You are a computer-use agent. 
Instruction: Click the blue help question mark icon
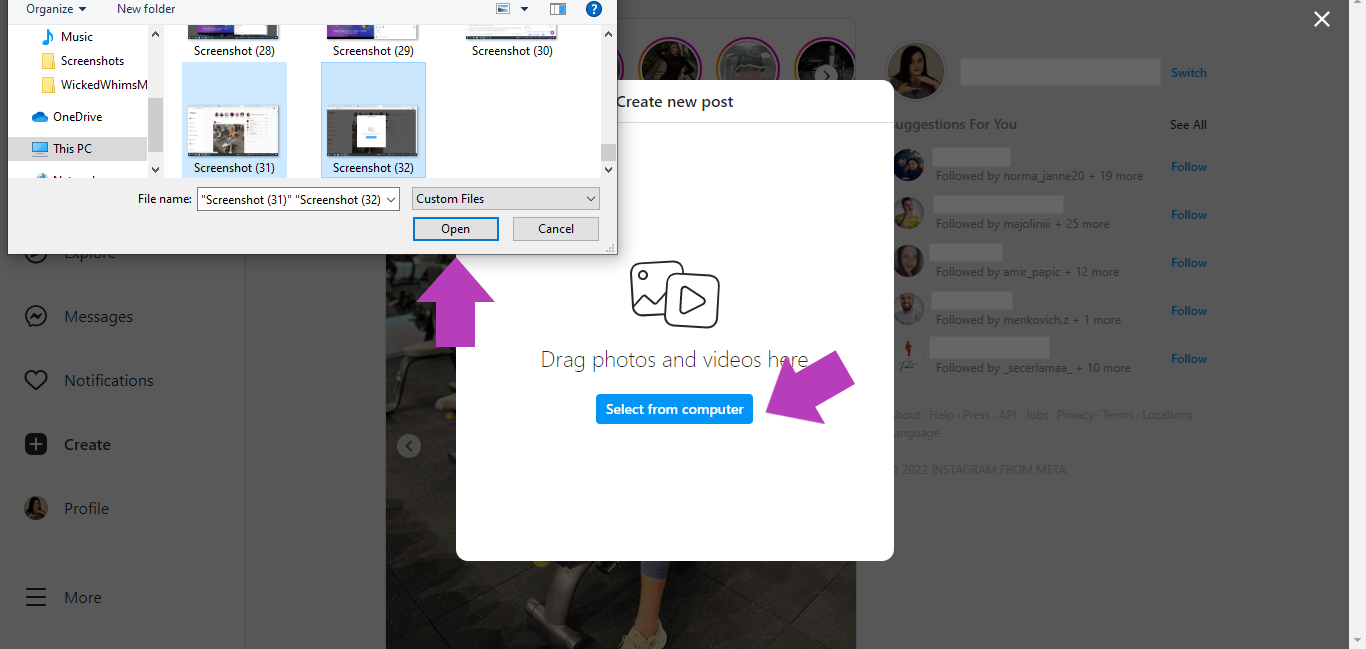click(593, 9)
